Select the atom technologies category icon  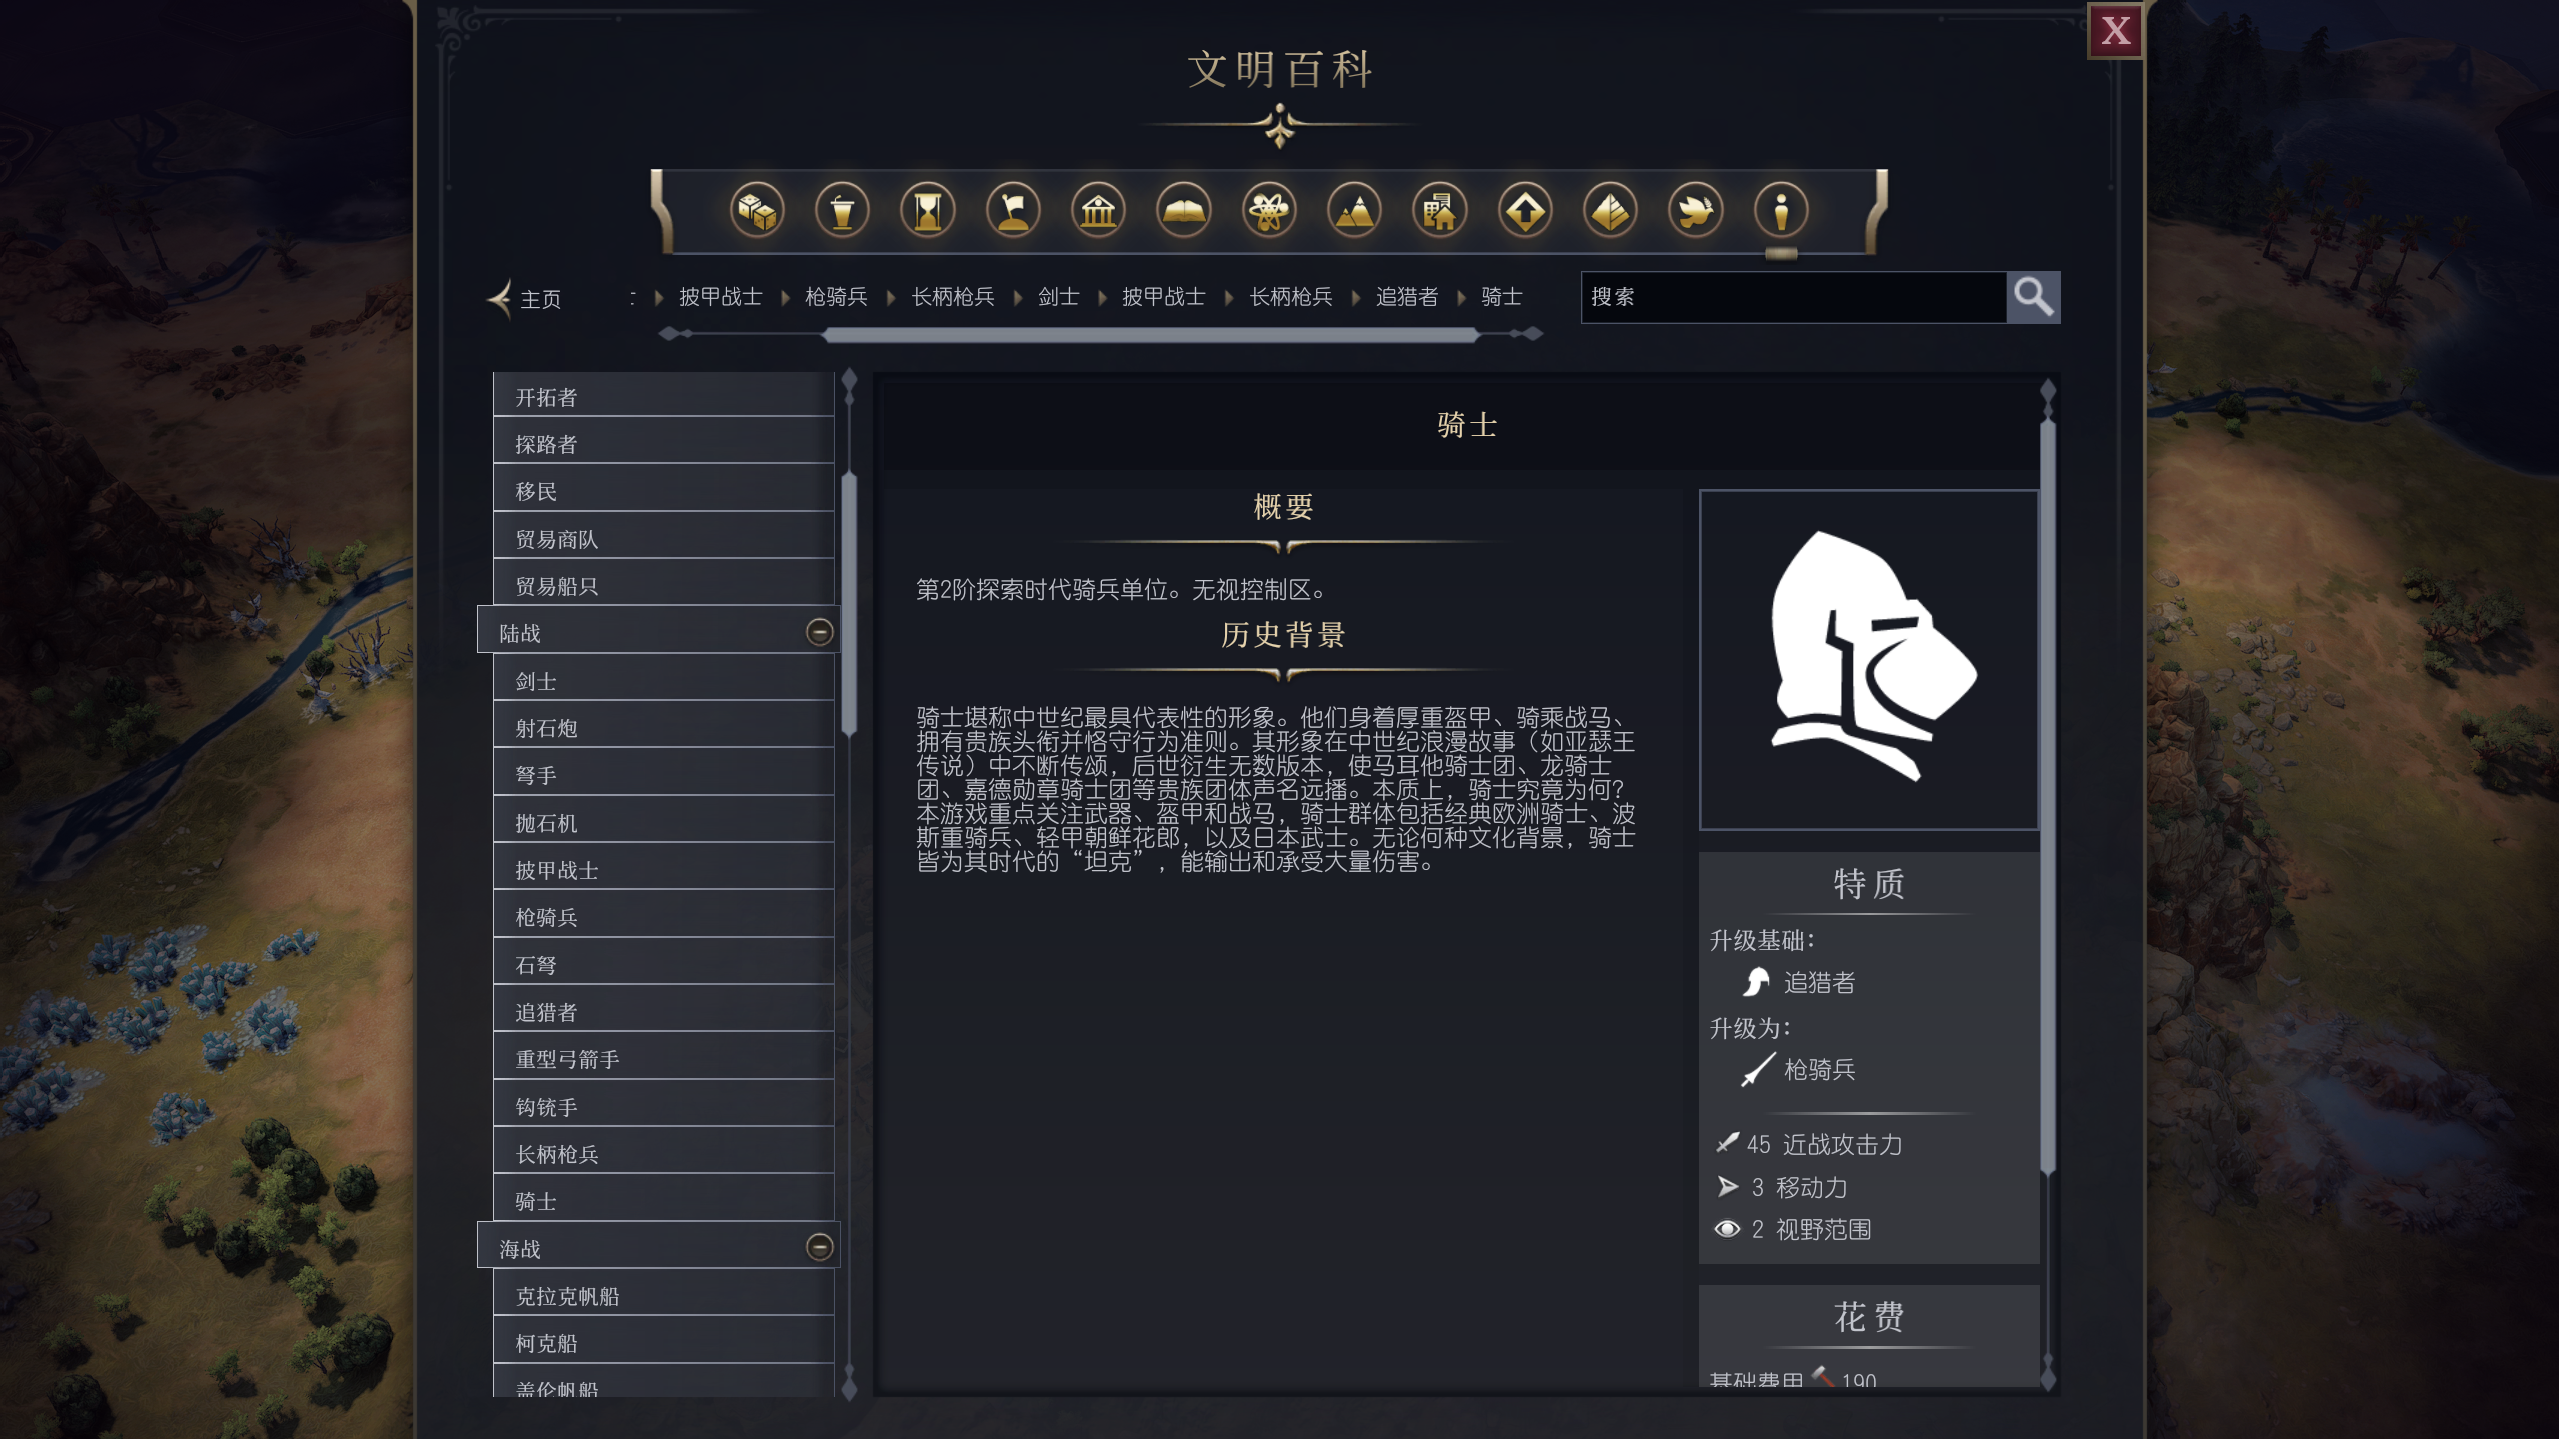point(1269,211)
